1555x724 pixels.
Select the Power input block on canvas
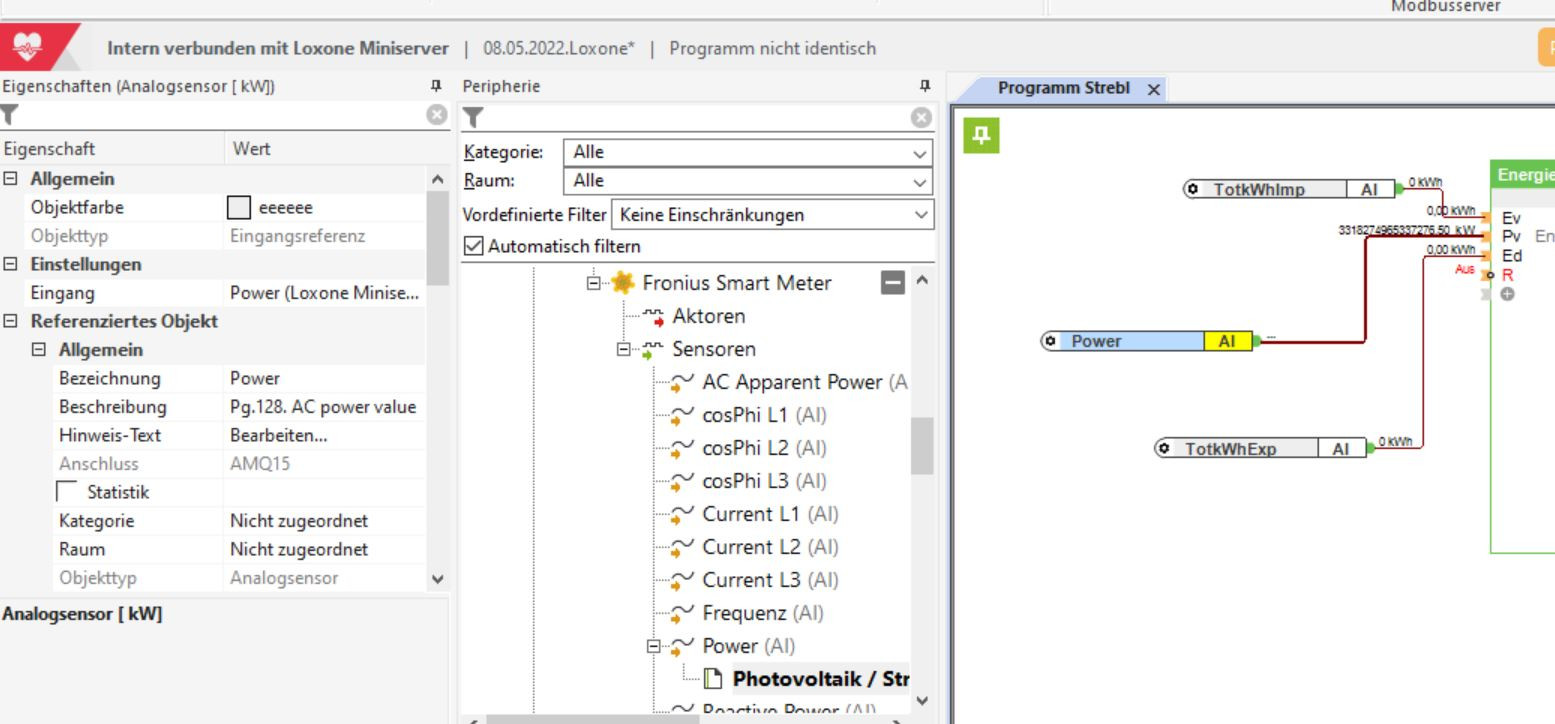coord(1147,341)
